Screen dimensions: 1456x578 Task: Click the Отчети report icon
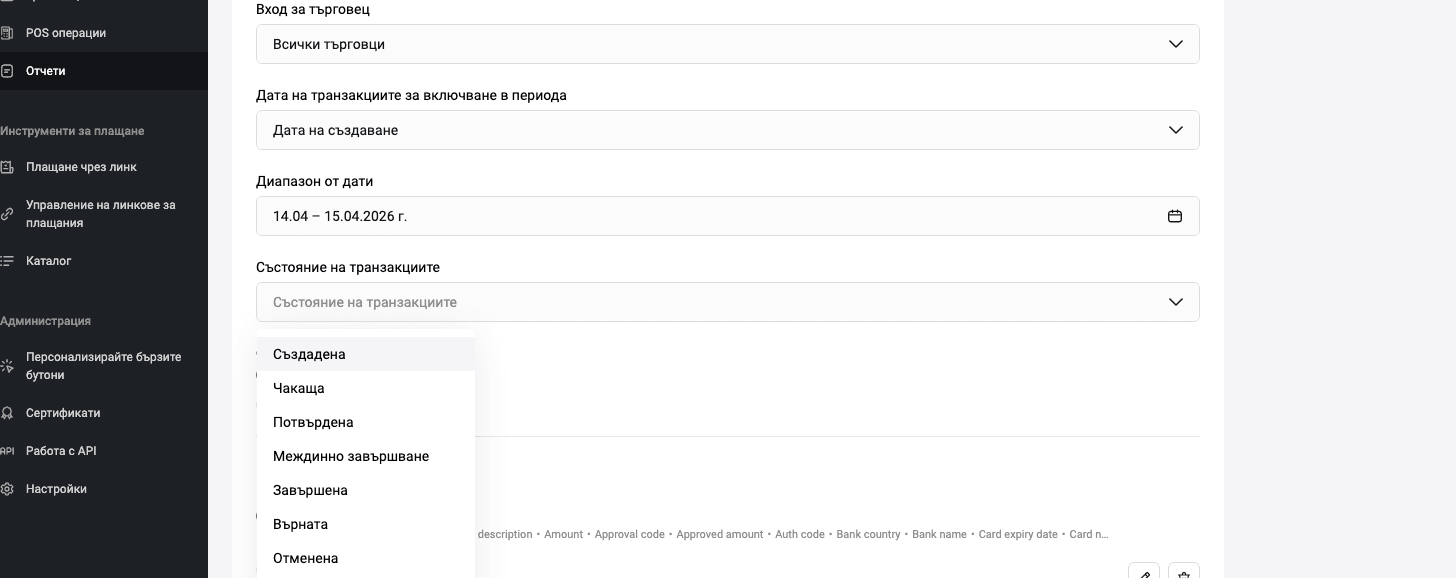click(x=6, y=71)
